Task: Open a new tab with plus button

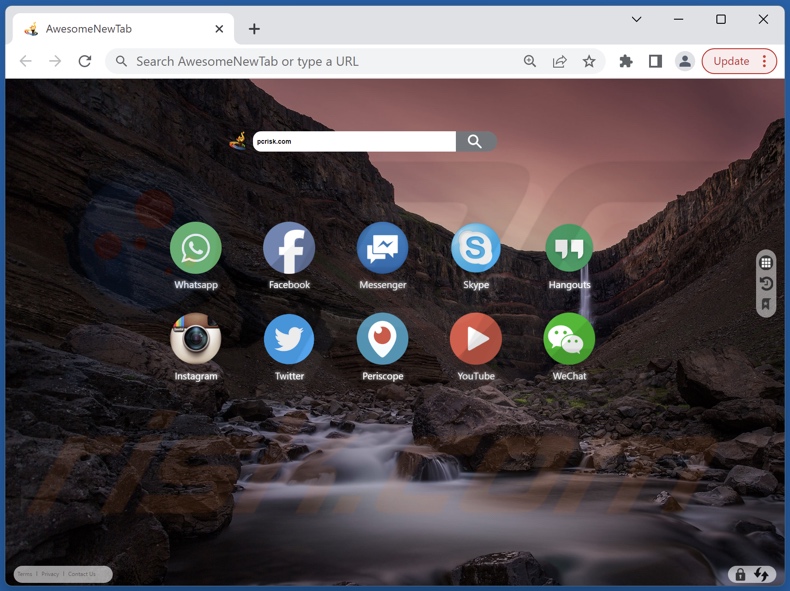Action: 254,29
